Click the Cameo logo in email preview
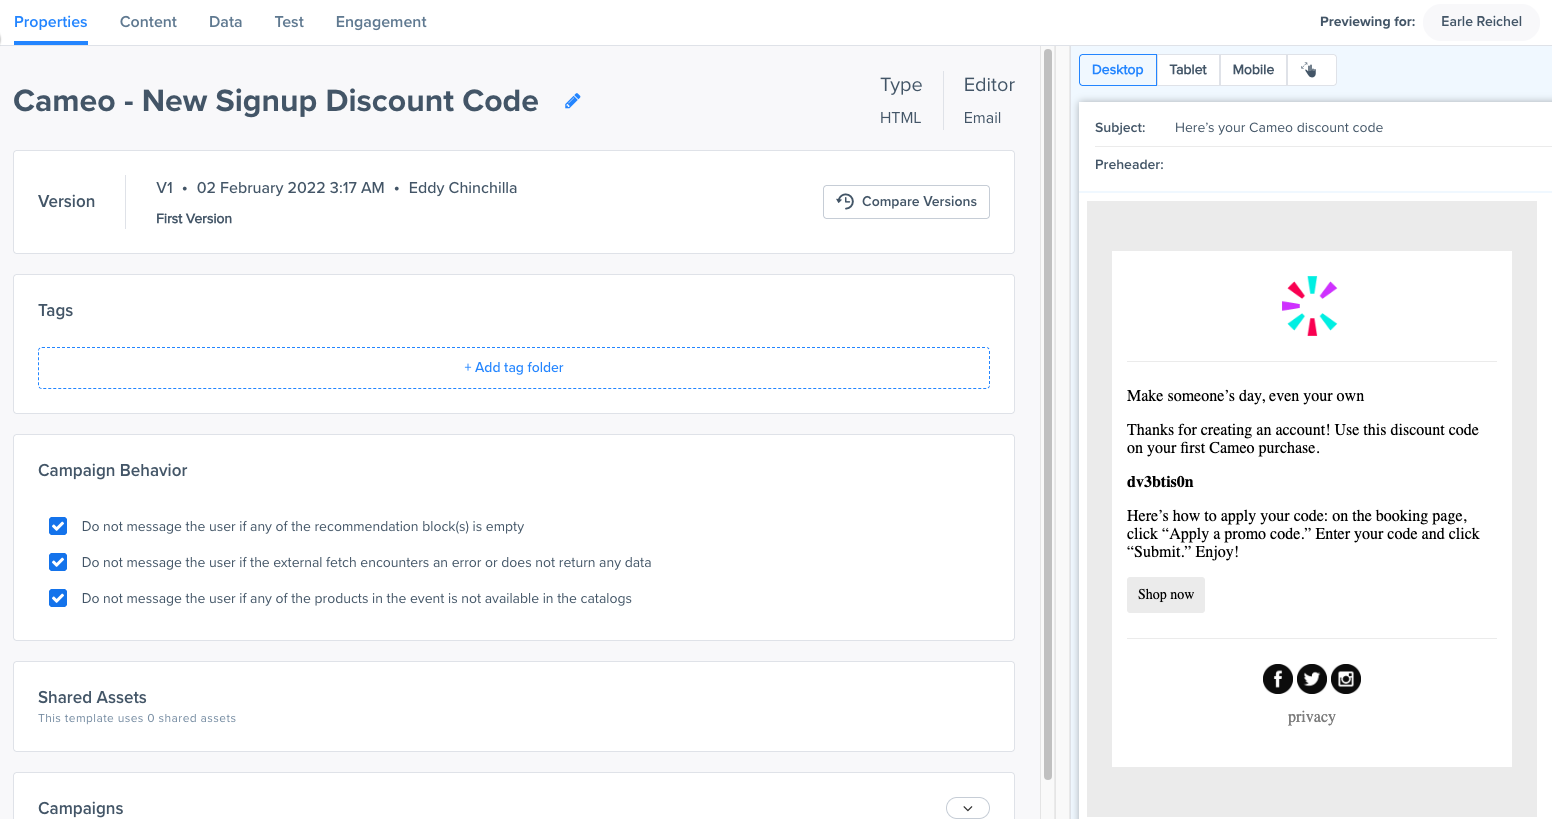 [1311, 306]
